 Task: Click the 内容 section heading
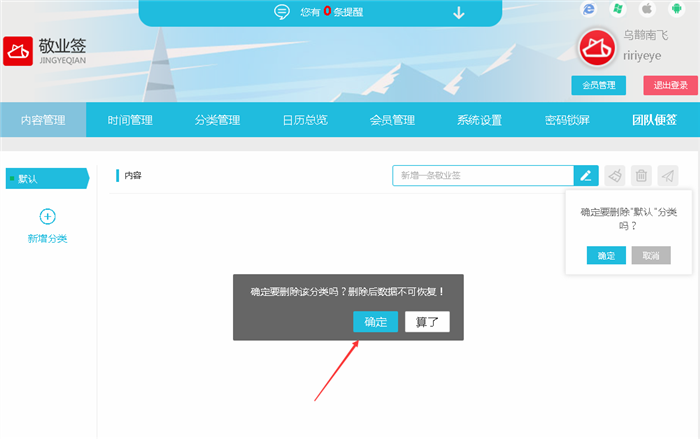click(133, 176)
